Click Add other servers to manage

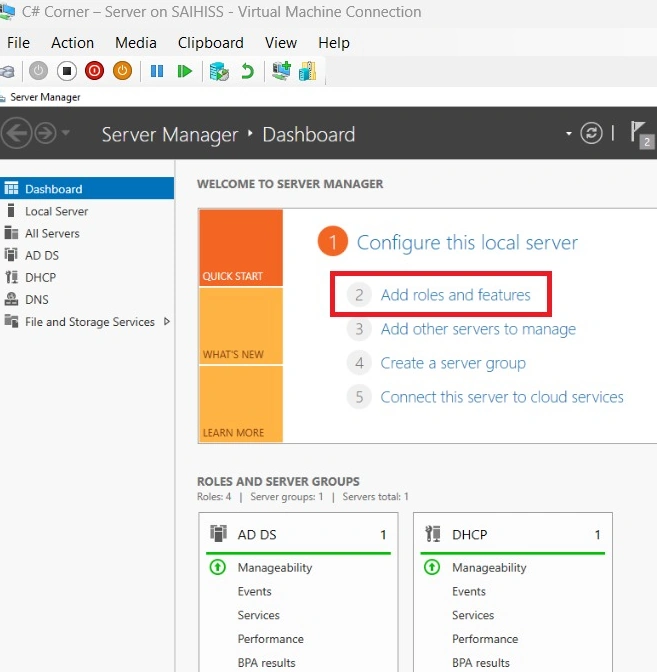click(x=478, y=329)
